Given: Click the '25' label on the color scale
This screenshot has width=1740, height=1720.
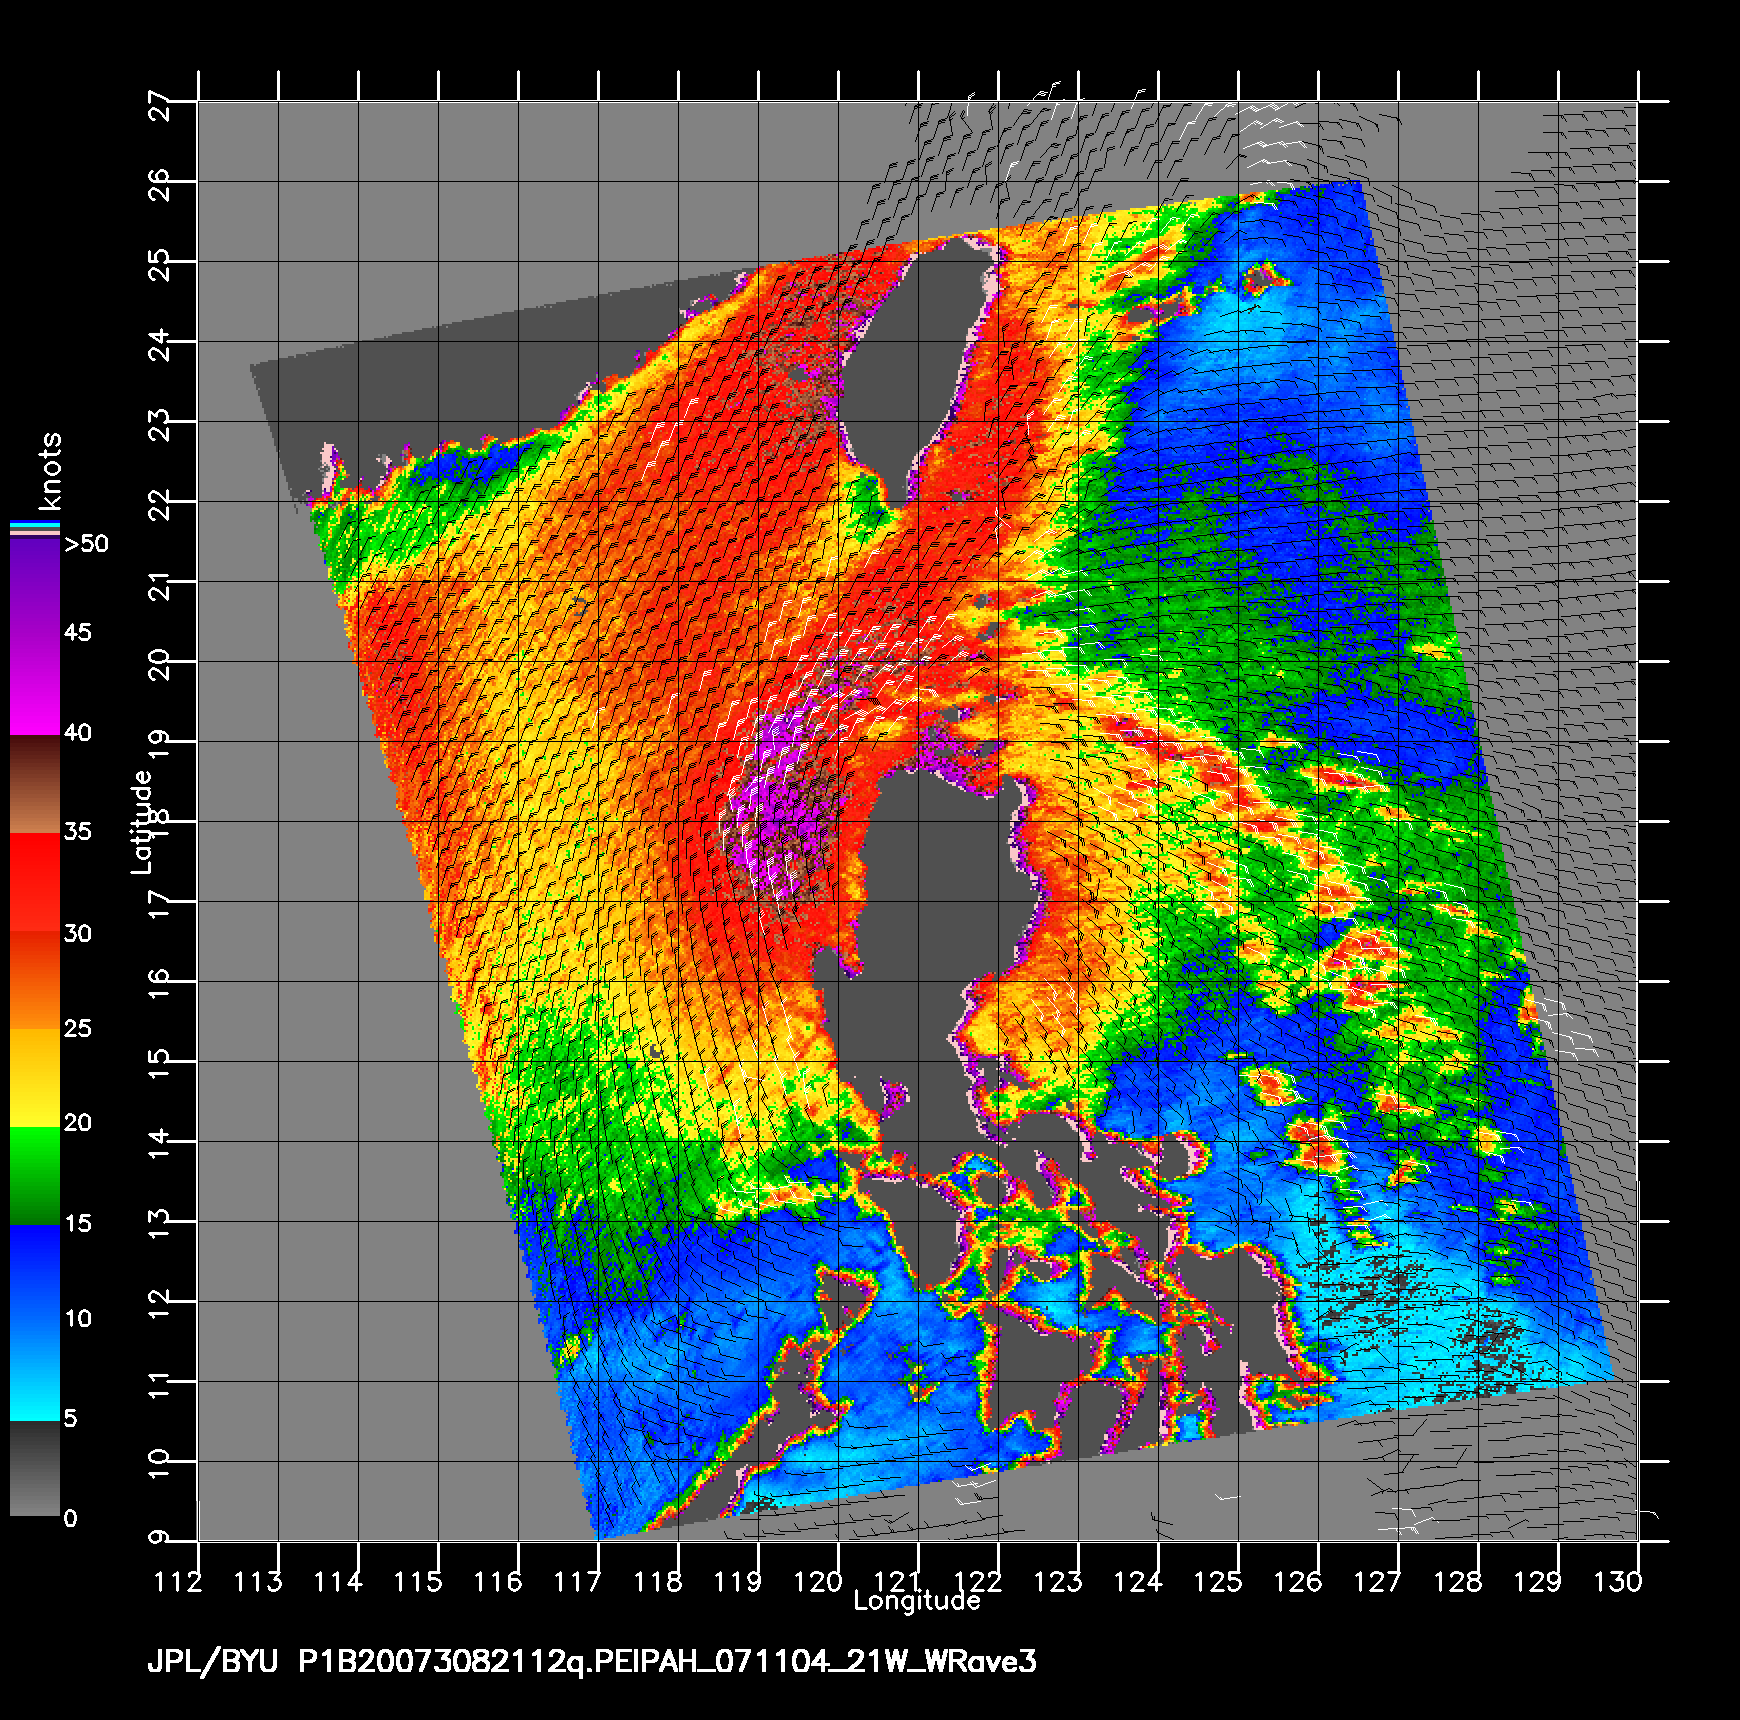Looking at the screenshot, I should point(78,1029).
